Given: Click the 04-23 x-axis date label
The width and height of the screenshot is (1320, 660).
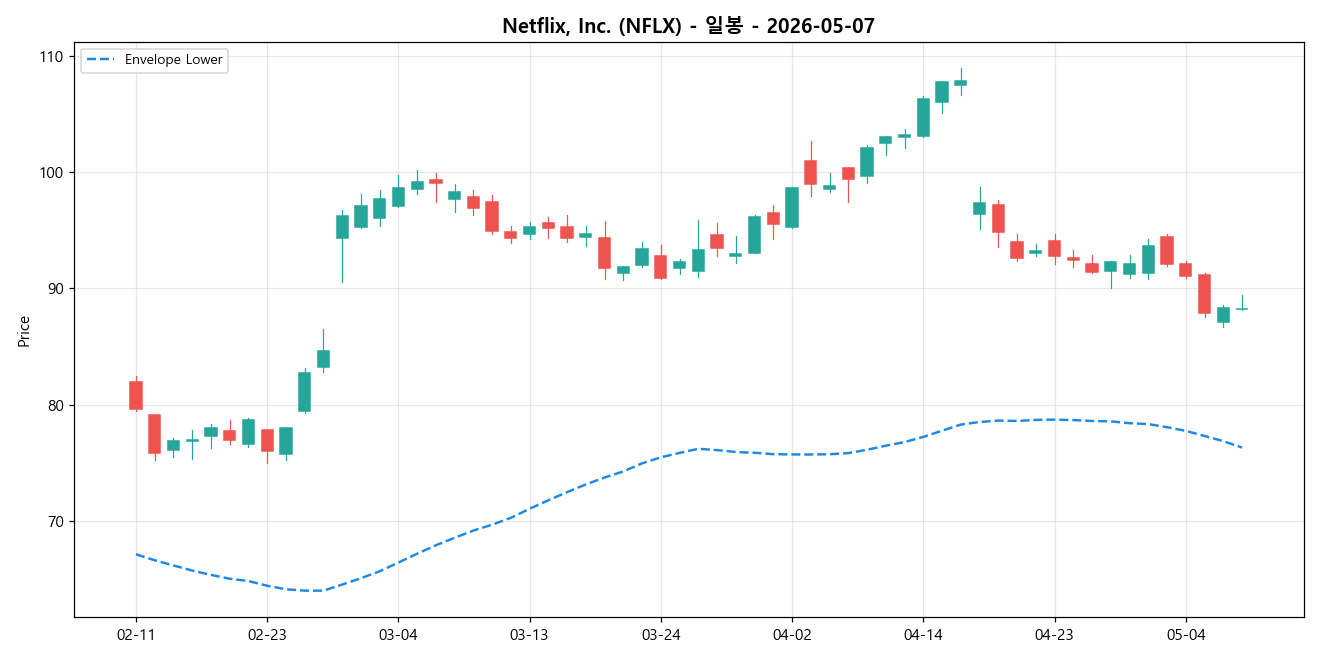Looking at the screenshot, I should coord(1054,635).
